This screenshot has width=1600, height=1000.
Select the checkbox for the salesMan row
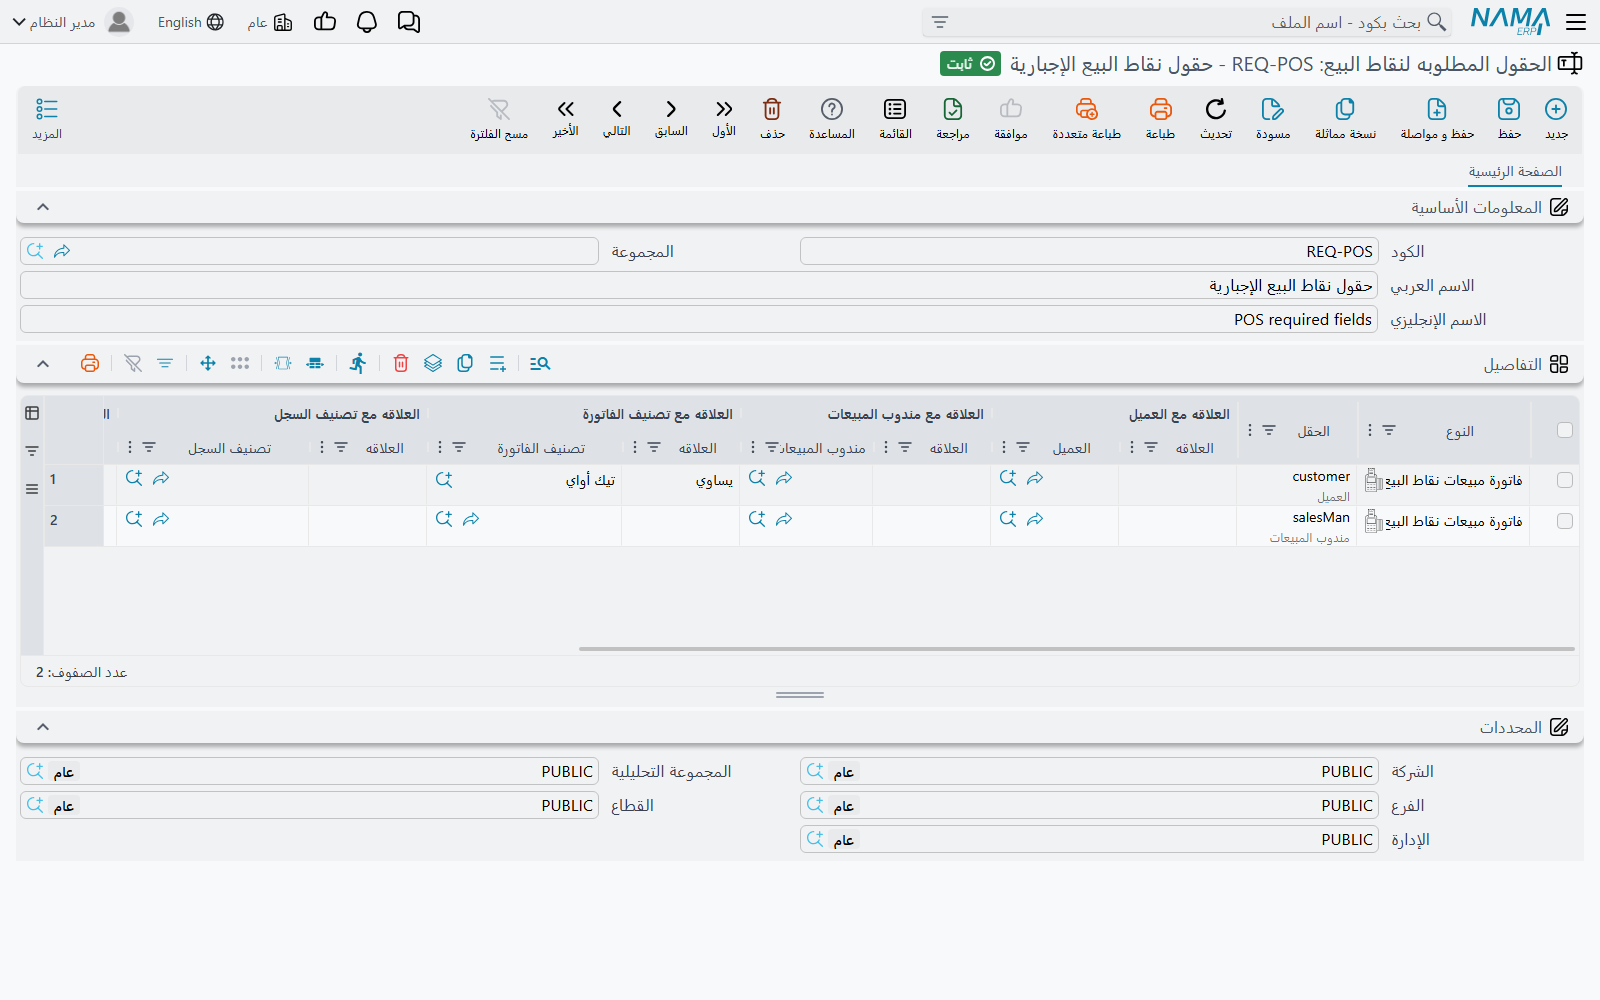coord(1565,521)
